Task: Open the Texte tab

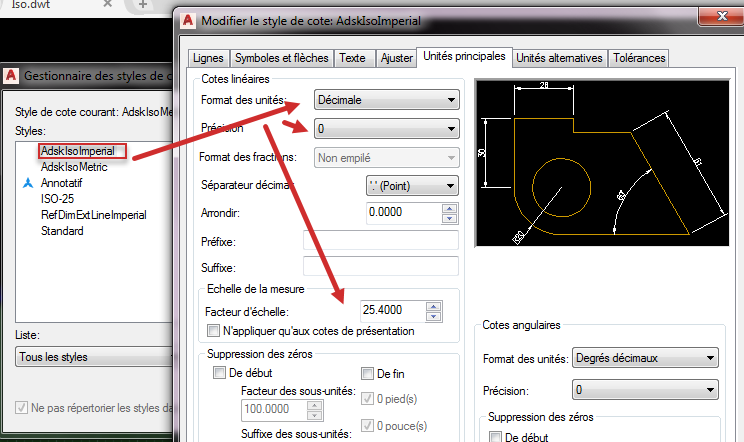Action: pyautogui.click(x=354, y=58)
